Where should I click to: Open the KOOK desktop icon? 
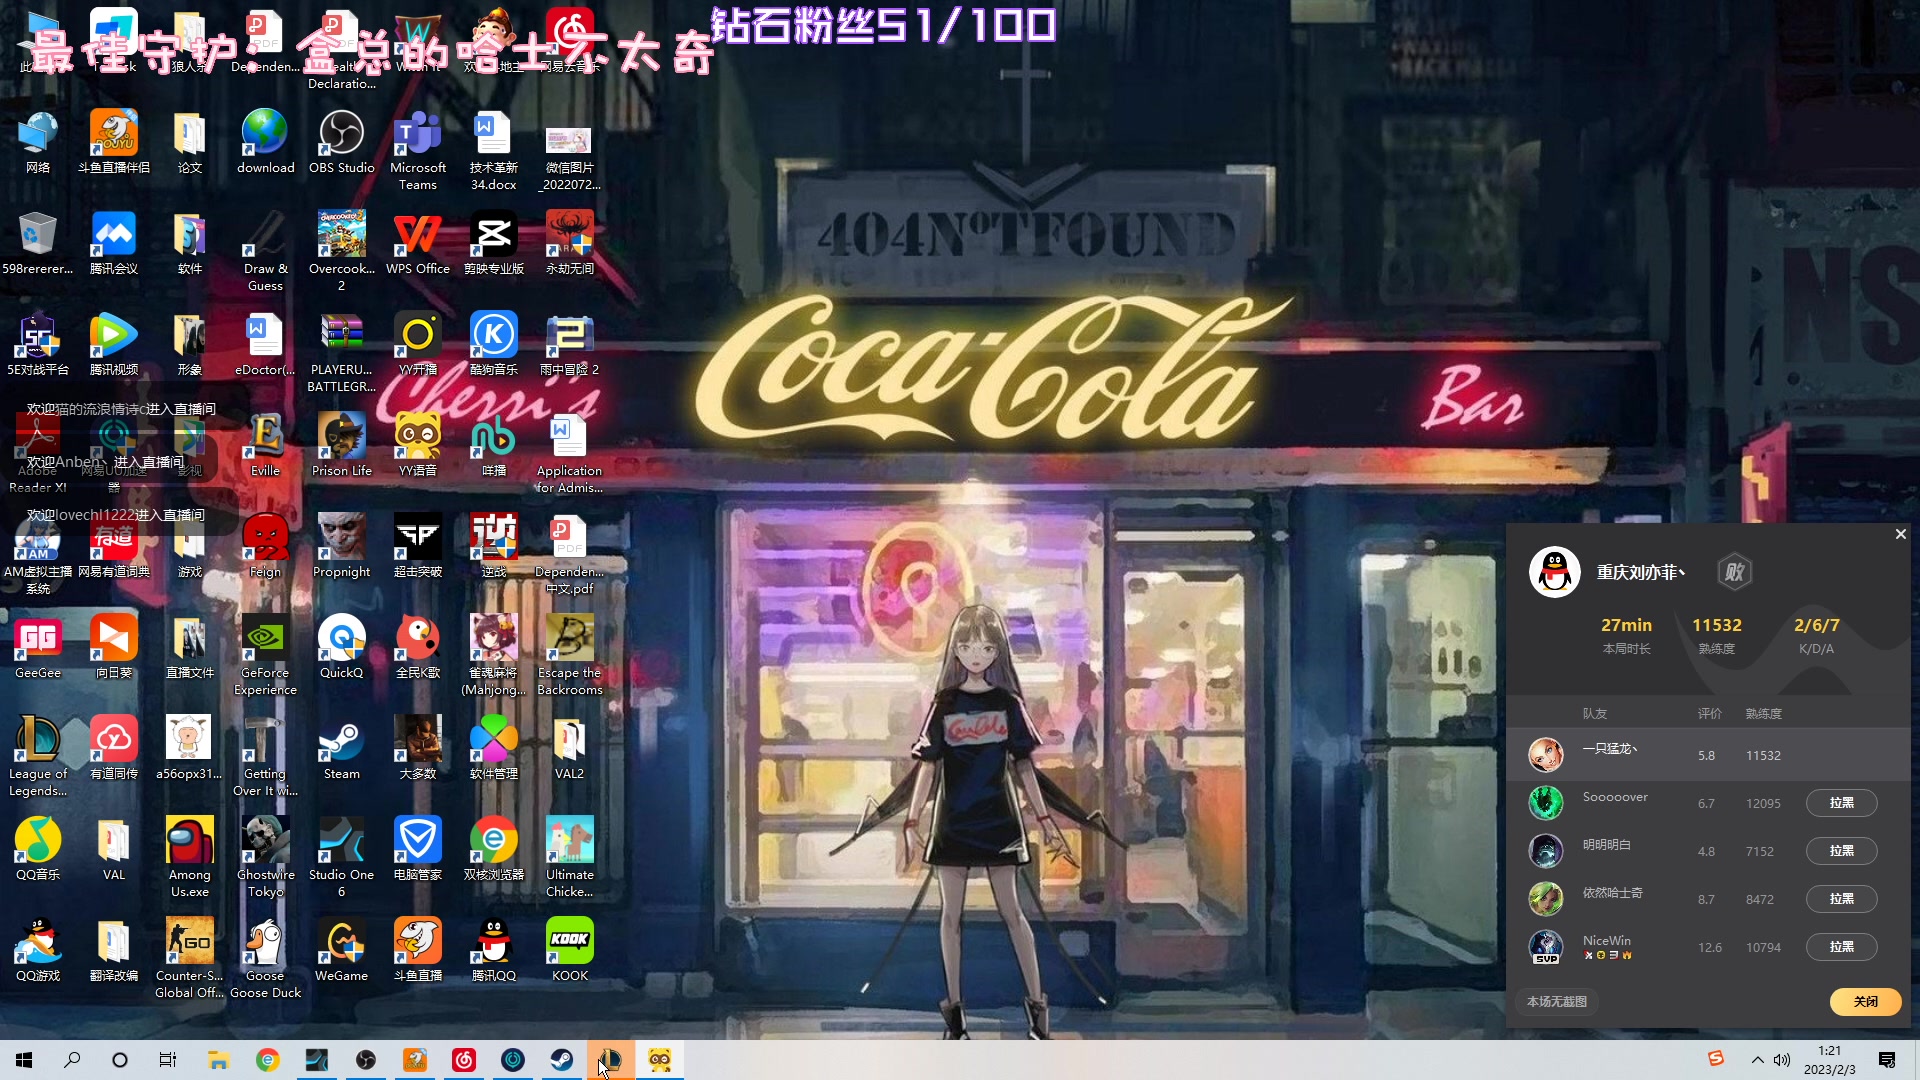(x=569, y=943)
